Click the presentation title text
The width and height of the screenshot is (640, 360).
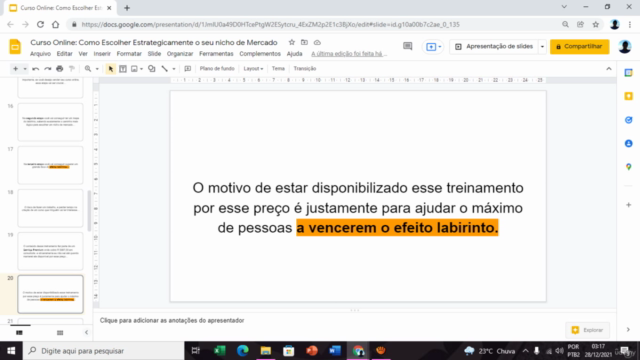pyautogui.click(x=154, y=42)
